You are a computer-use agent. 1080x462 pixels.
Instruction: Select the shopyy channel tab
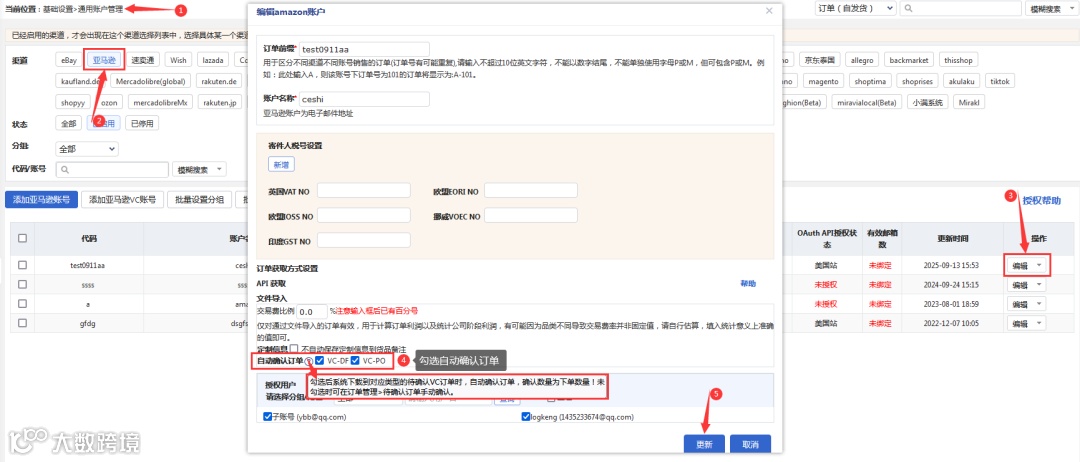[x=72, y=103]
